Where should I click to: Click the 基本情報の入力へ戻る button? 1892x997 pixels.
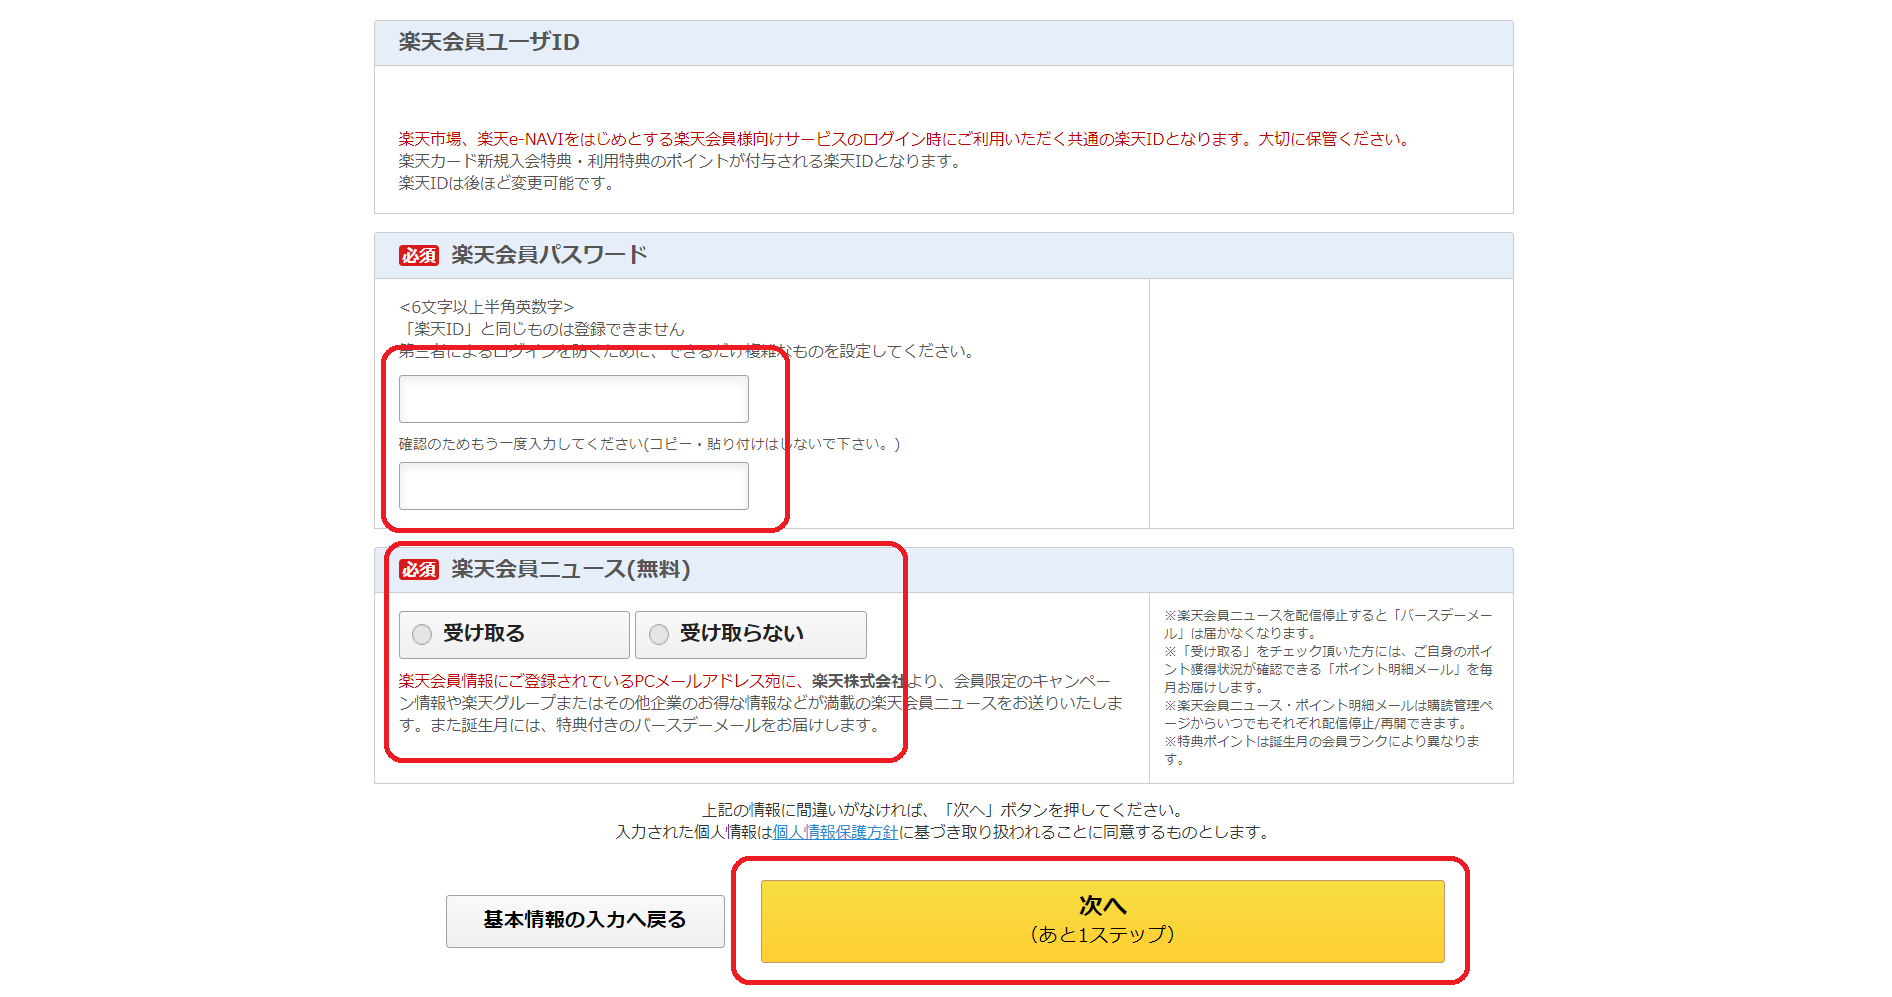coord(585,921)
